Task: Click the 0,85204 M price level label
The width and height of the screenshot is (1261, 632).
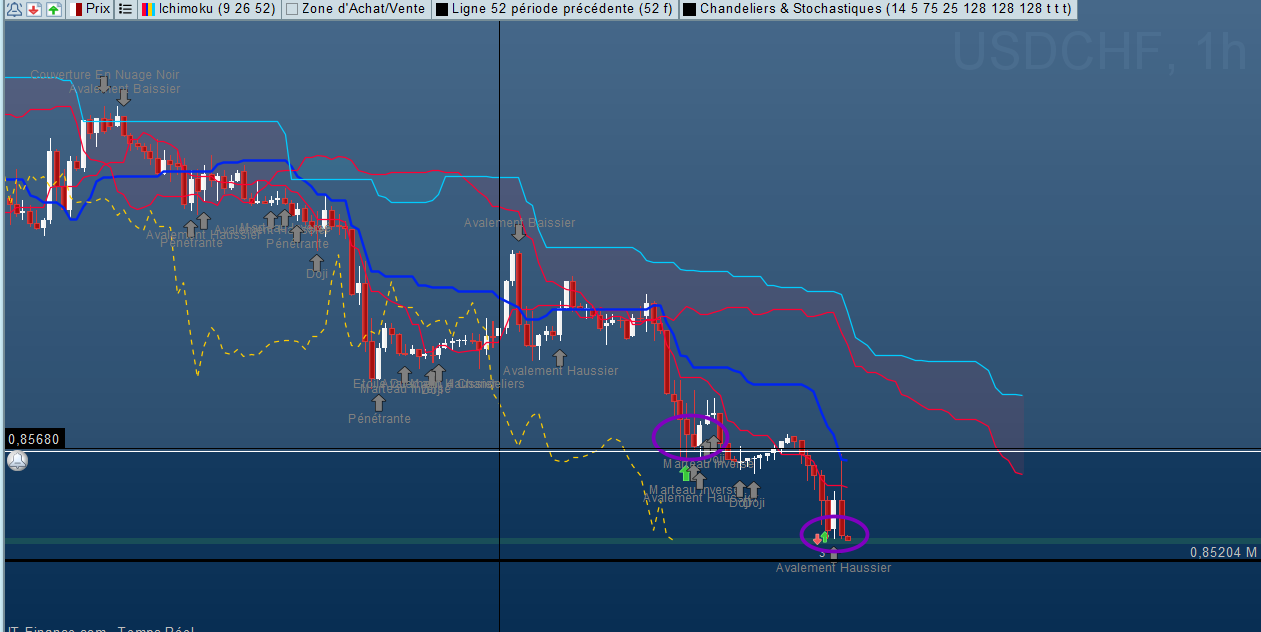Action: tap(1222, 552)
